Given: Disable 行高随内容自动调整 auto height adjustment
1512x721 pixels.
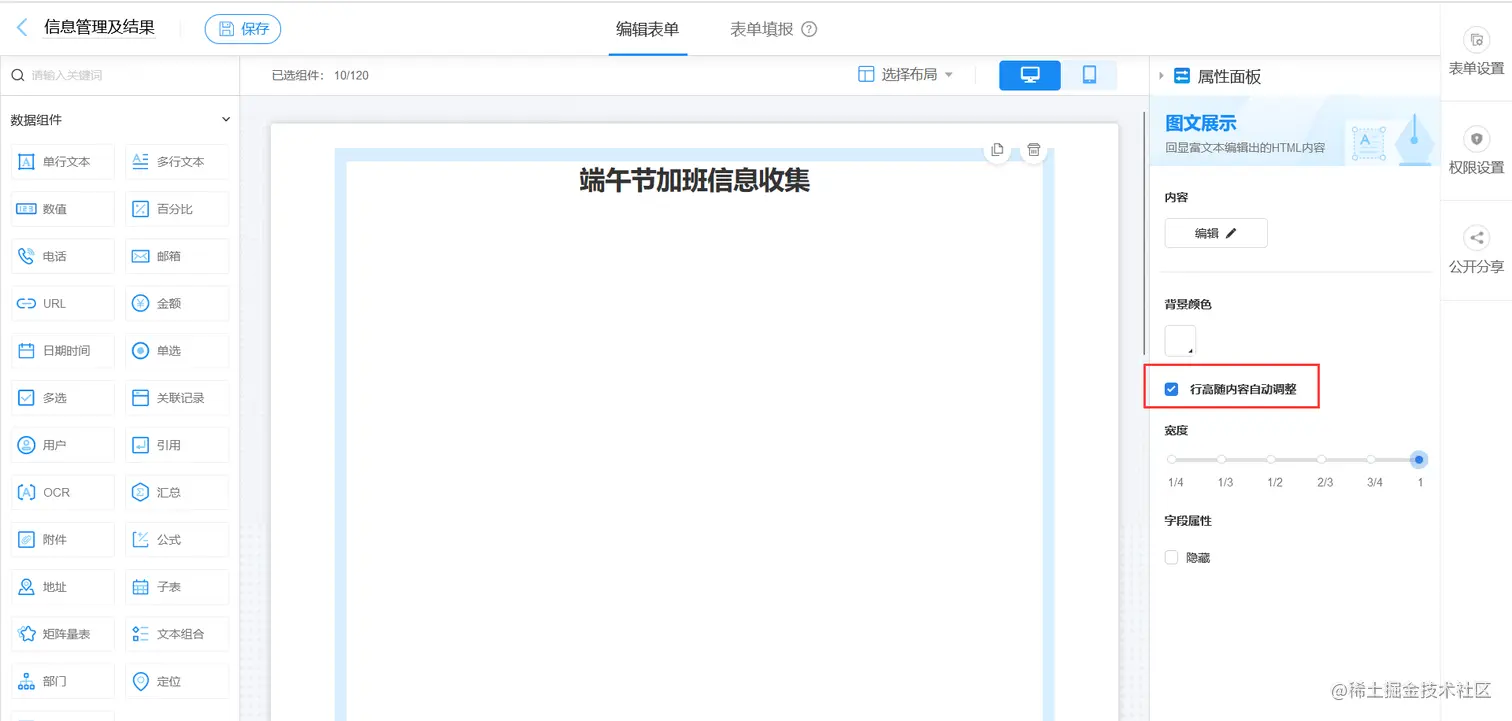Looking at the screenshot, I should tap(1171, 389).
